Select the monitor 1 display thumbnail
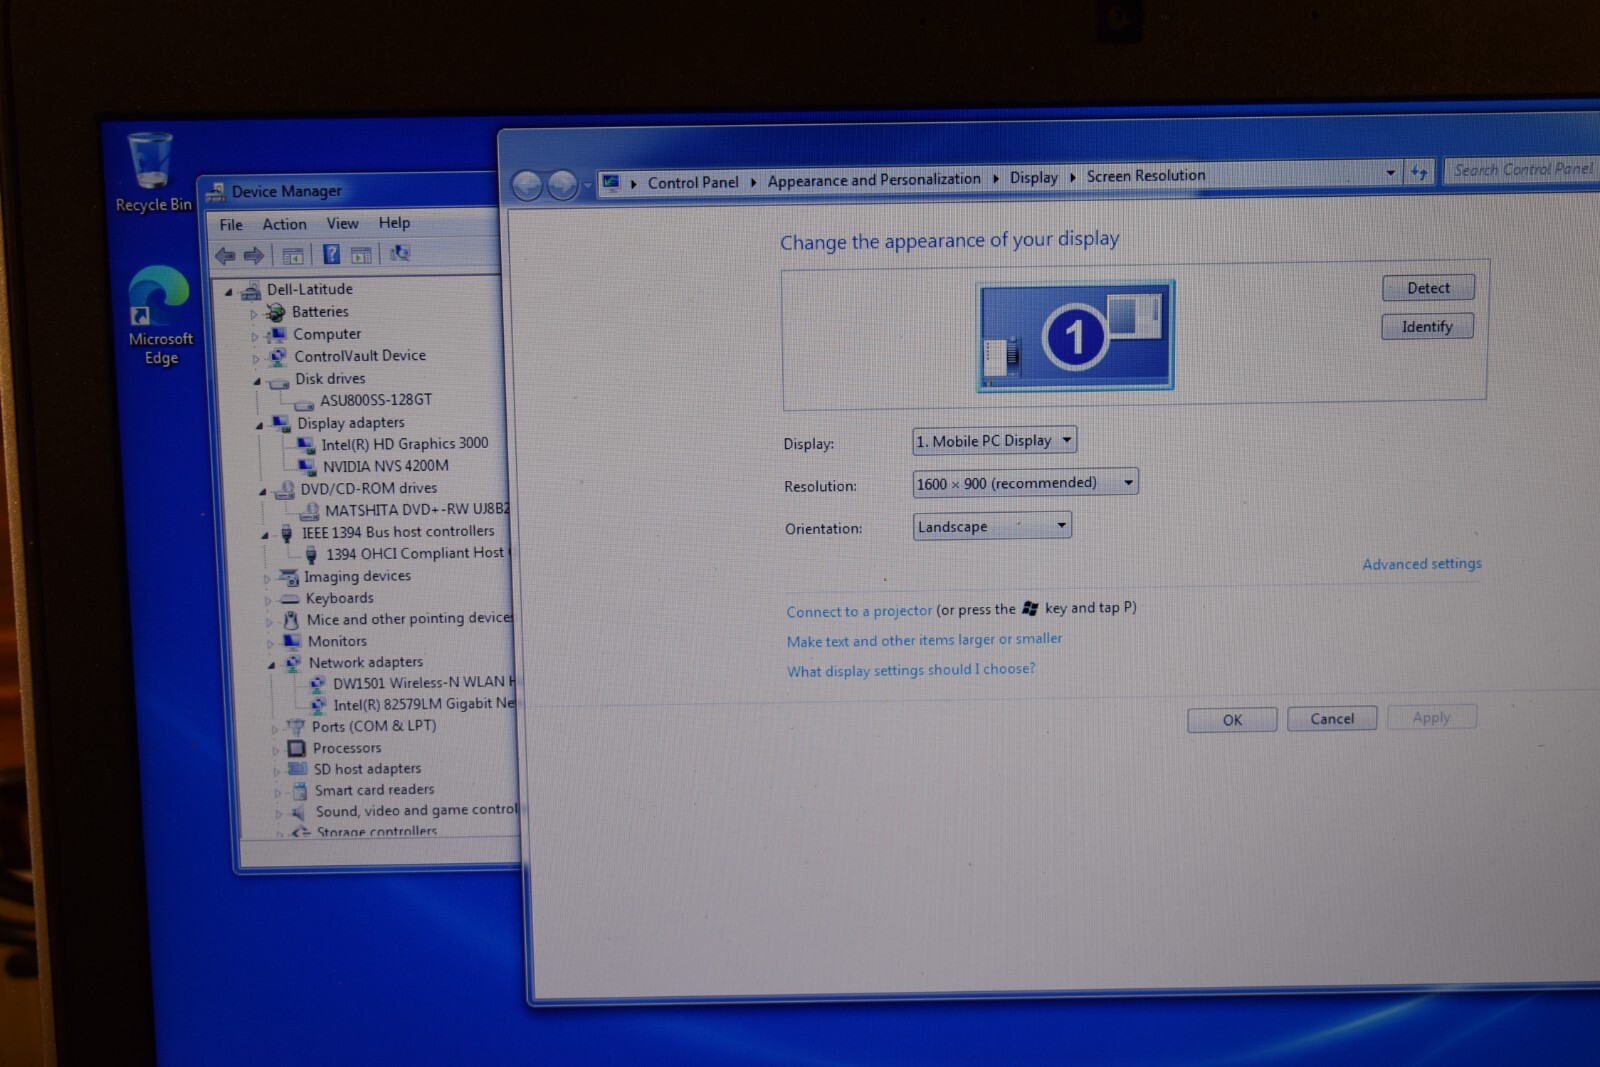 (x=1075, y=335)
